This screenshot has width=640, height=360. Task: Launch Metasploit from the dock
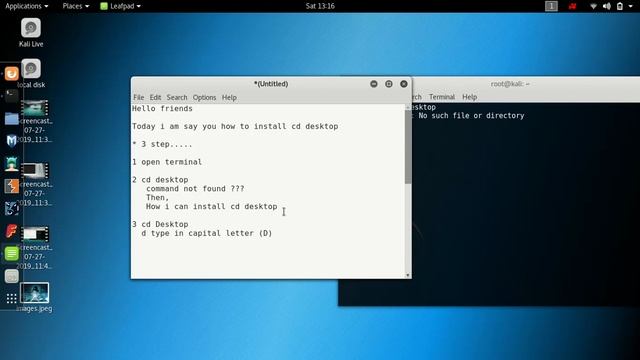pos(11,141)
